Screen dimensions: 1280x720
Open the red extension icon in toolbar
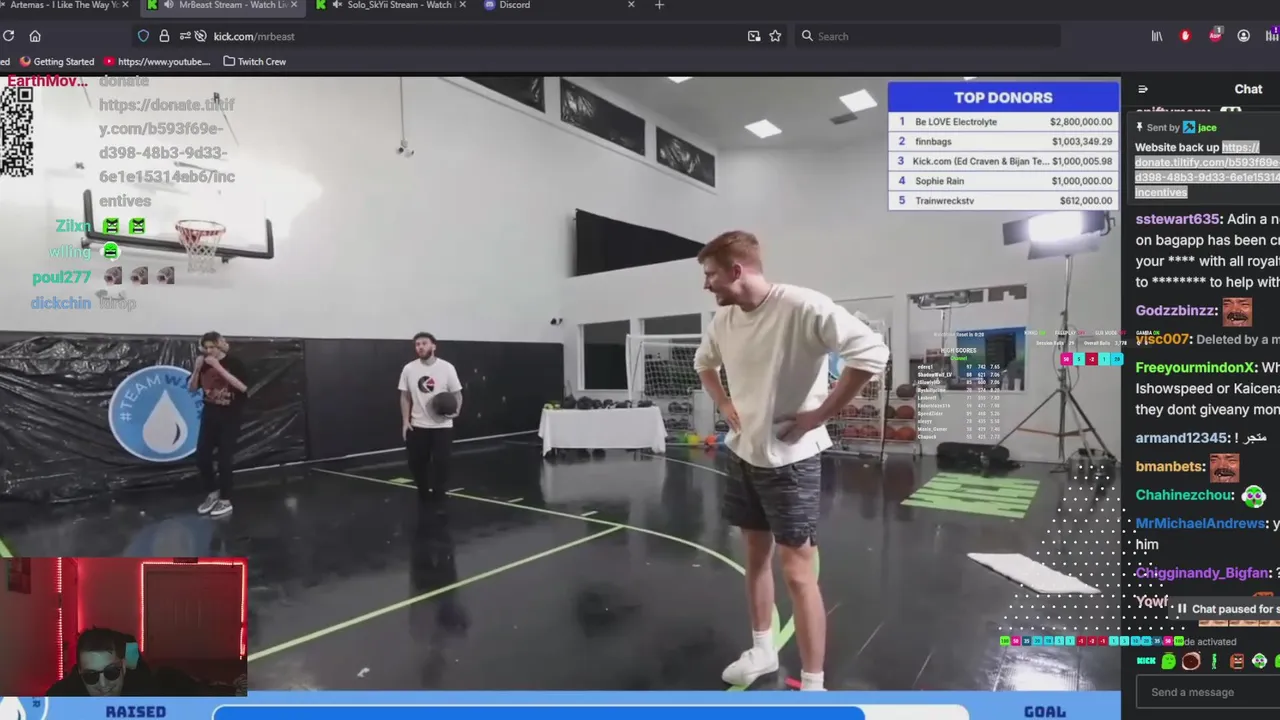[1185, 36]
